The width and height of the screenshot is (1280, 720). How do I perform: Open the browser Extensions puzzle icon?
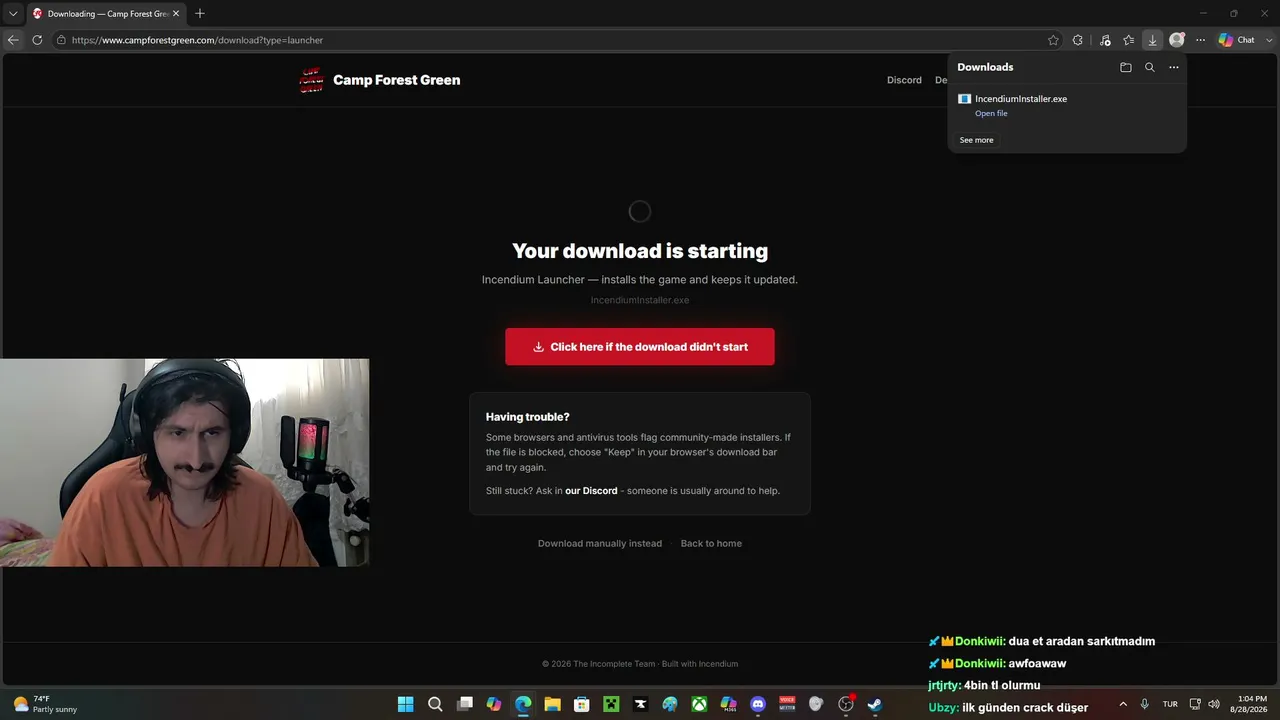click(x=1078, y=40)
